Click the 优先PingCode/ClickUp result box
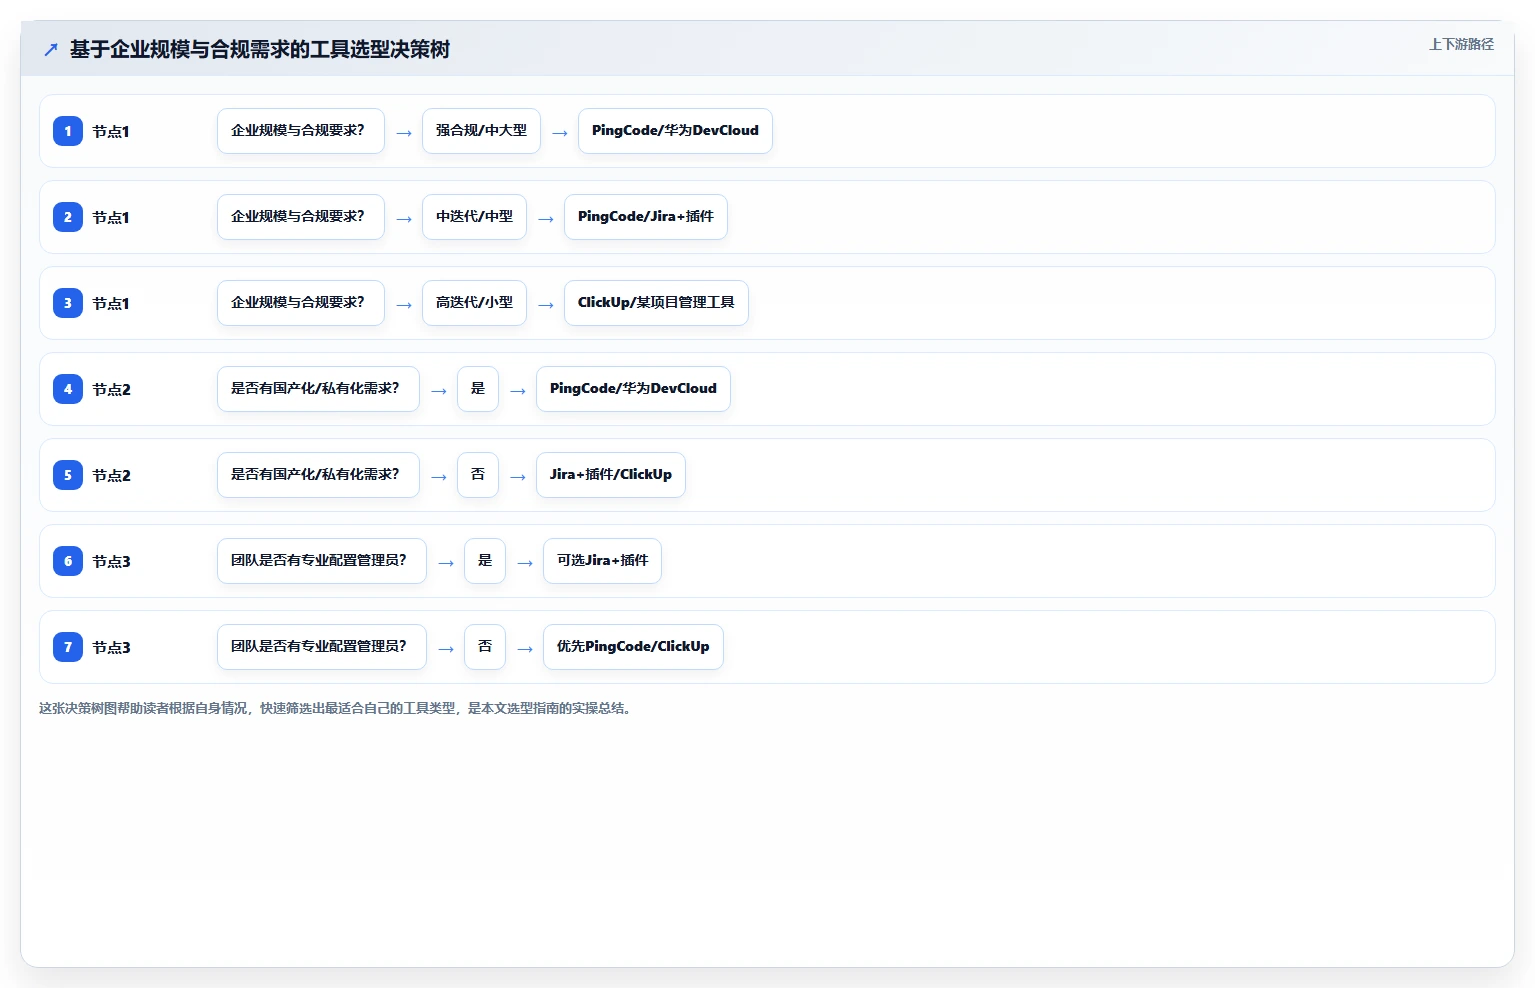 pyautogui.click(x=633, y=647)
